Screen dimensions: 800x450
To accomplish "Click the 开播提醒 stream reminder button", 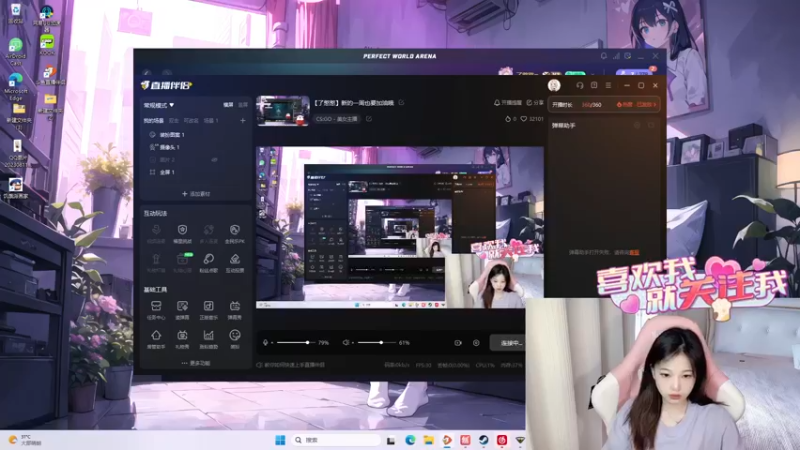I will (508, 103).
